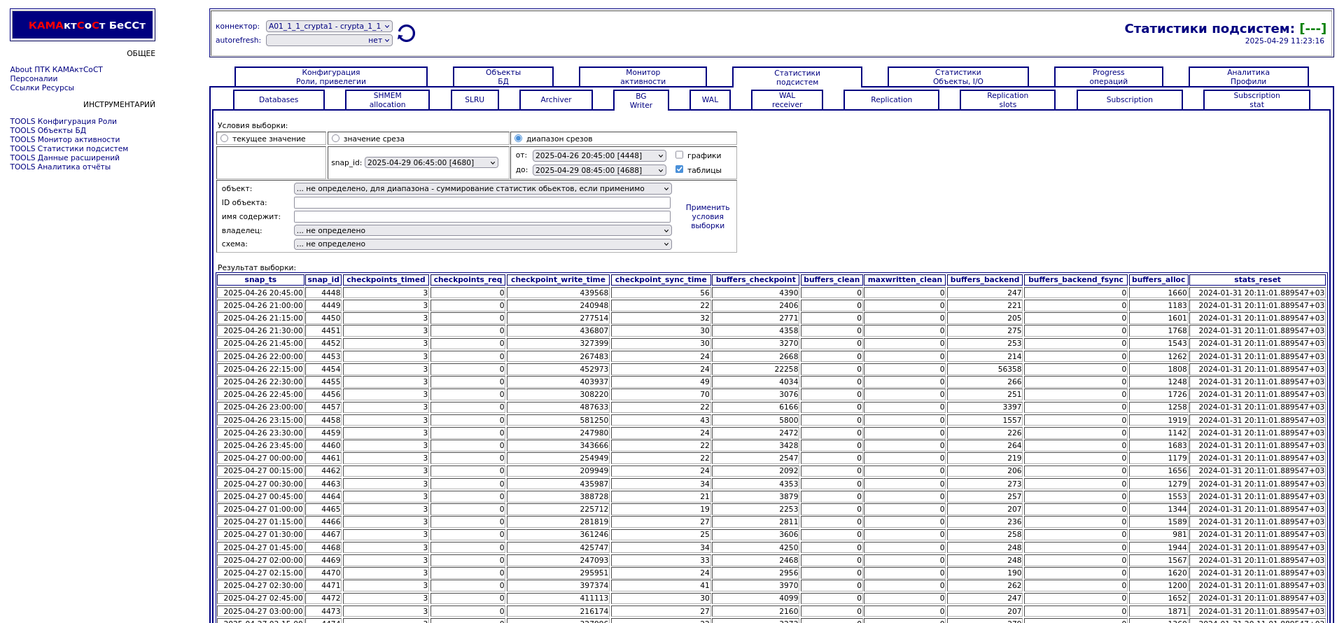Click 'Применить условия выборки' button

(x=707, y=216)
